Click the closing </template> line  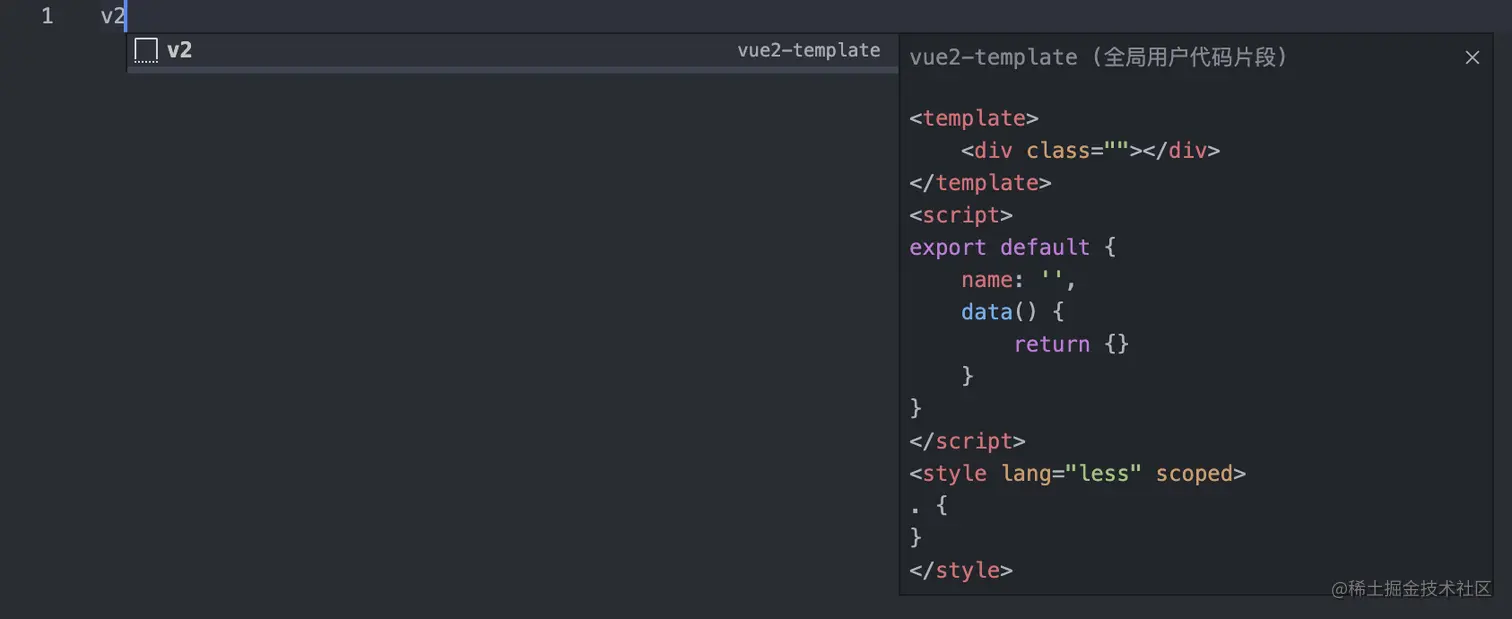[981, 182]
